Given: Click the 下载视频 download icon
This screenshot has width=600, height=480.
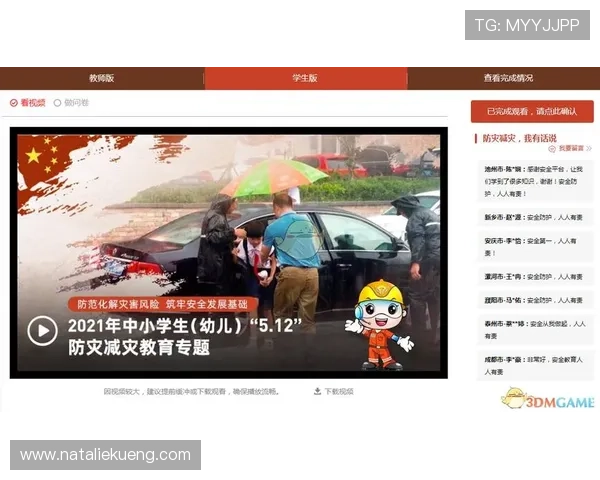Looking at the screenshot, I should 317,391.
